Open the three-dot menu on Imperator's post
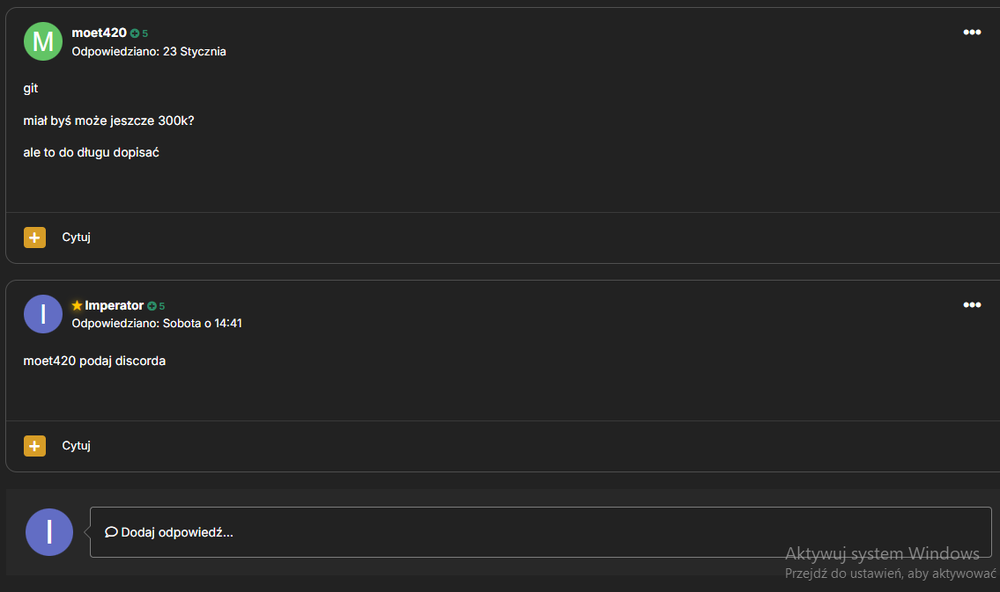The height and width of the screenshot is (592, 1000). (971, 305)
